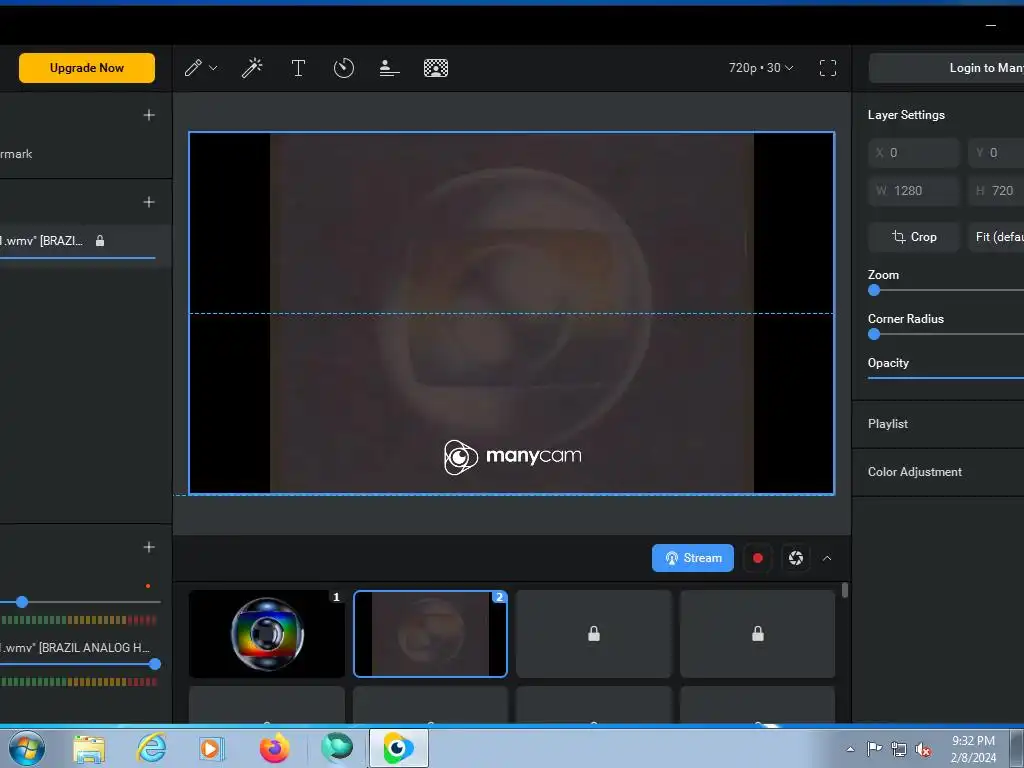This screenshot has height=768, width=1024.
Task: Toggle fullscreen preview mode
Action: click(x=827, y=68)
